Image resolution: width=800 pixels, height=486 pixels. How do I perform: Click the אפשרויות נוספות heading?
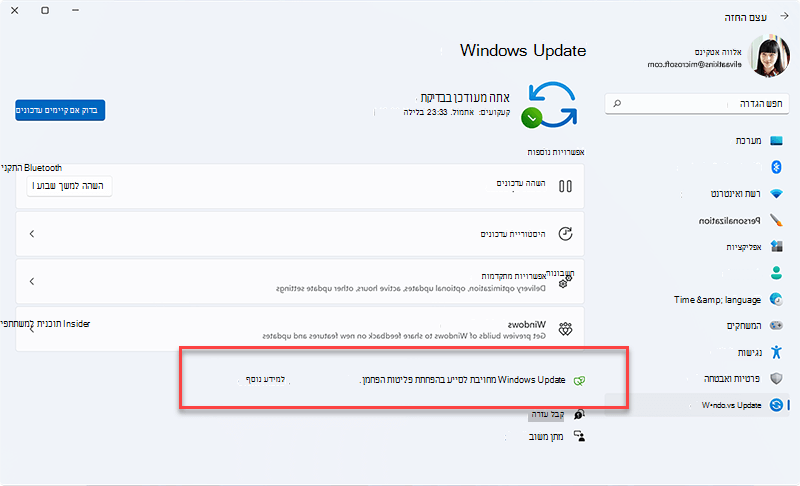[556, 152]
